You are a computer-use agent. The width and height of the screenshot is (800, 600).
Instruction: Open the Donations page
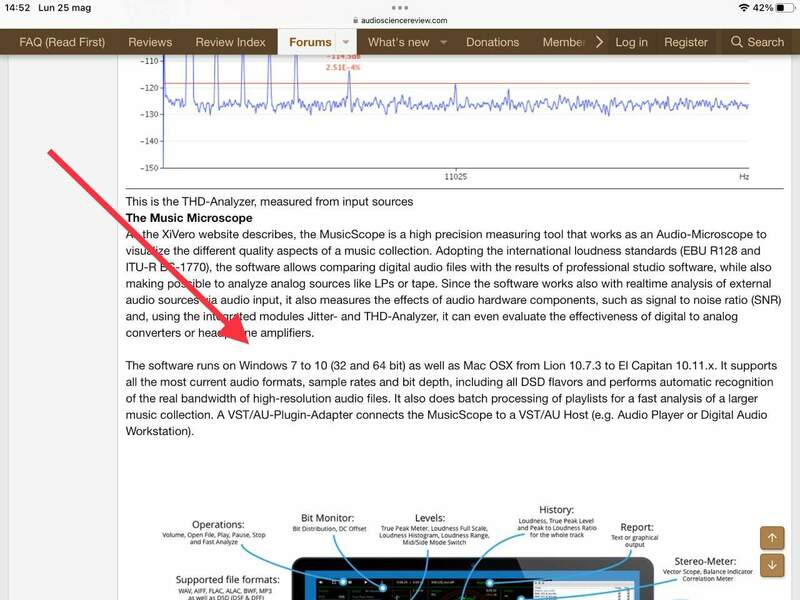coord(492,42)
